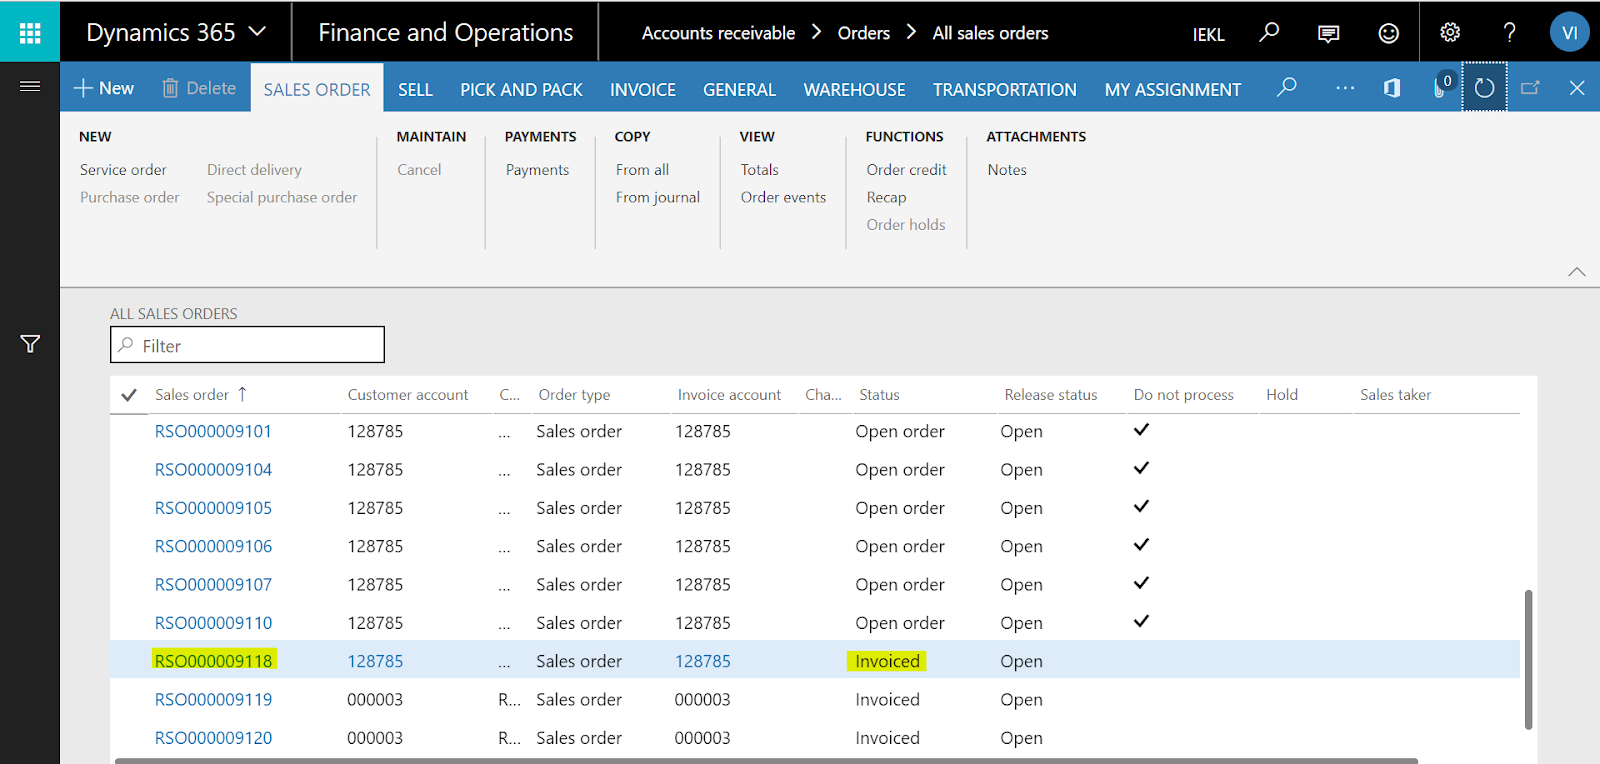Open the help question mark icon
The height and width of the screenshot is (764, 1600).
(1510, 32)
